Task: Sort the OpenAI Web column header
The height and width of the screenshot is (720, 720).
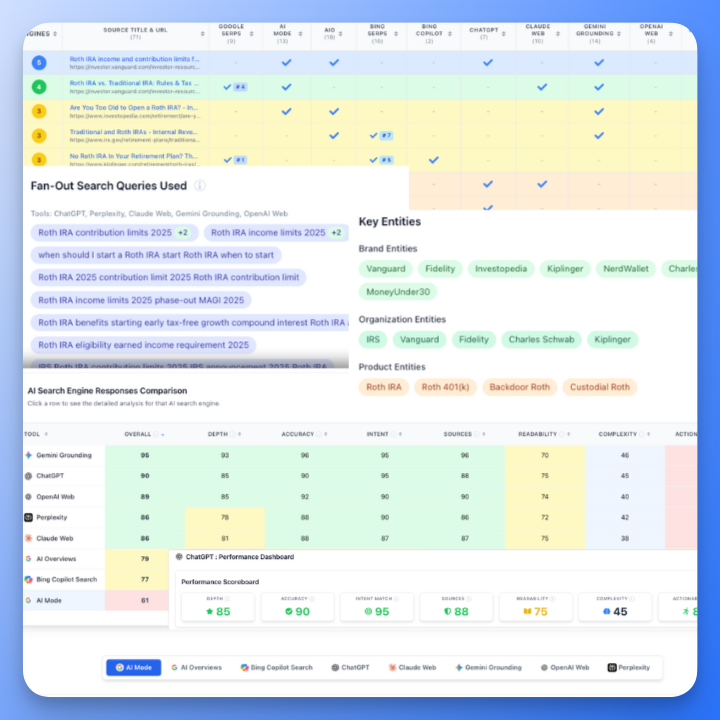Action: pyautogui.click(x=671, y=34)
